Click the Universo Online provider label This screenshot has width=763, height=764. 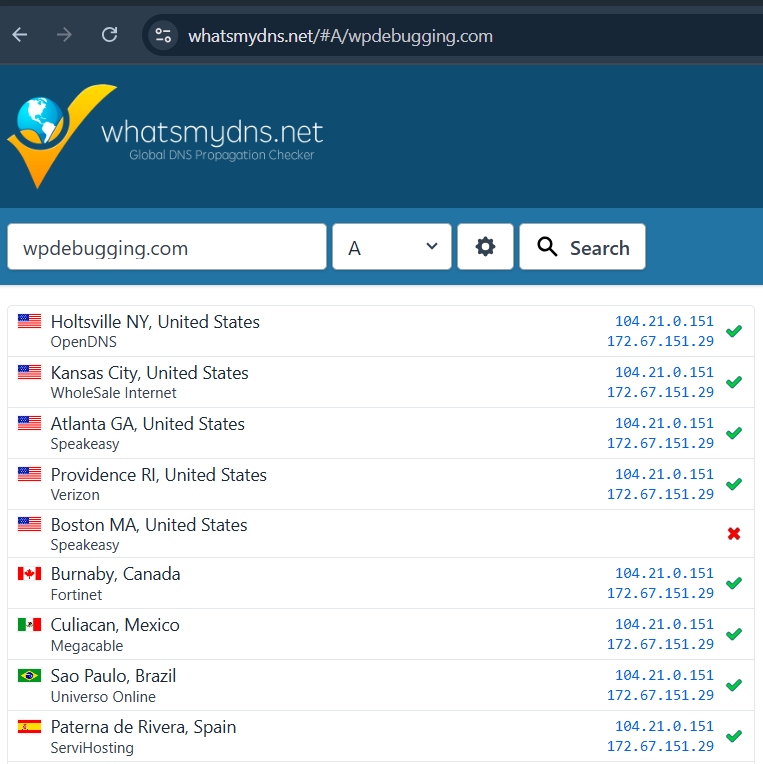point(103,697)
